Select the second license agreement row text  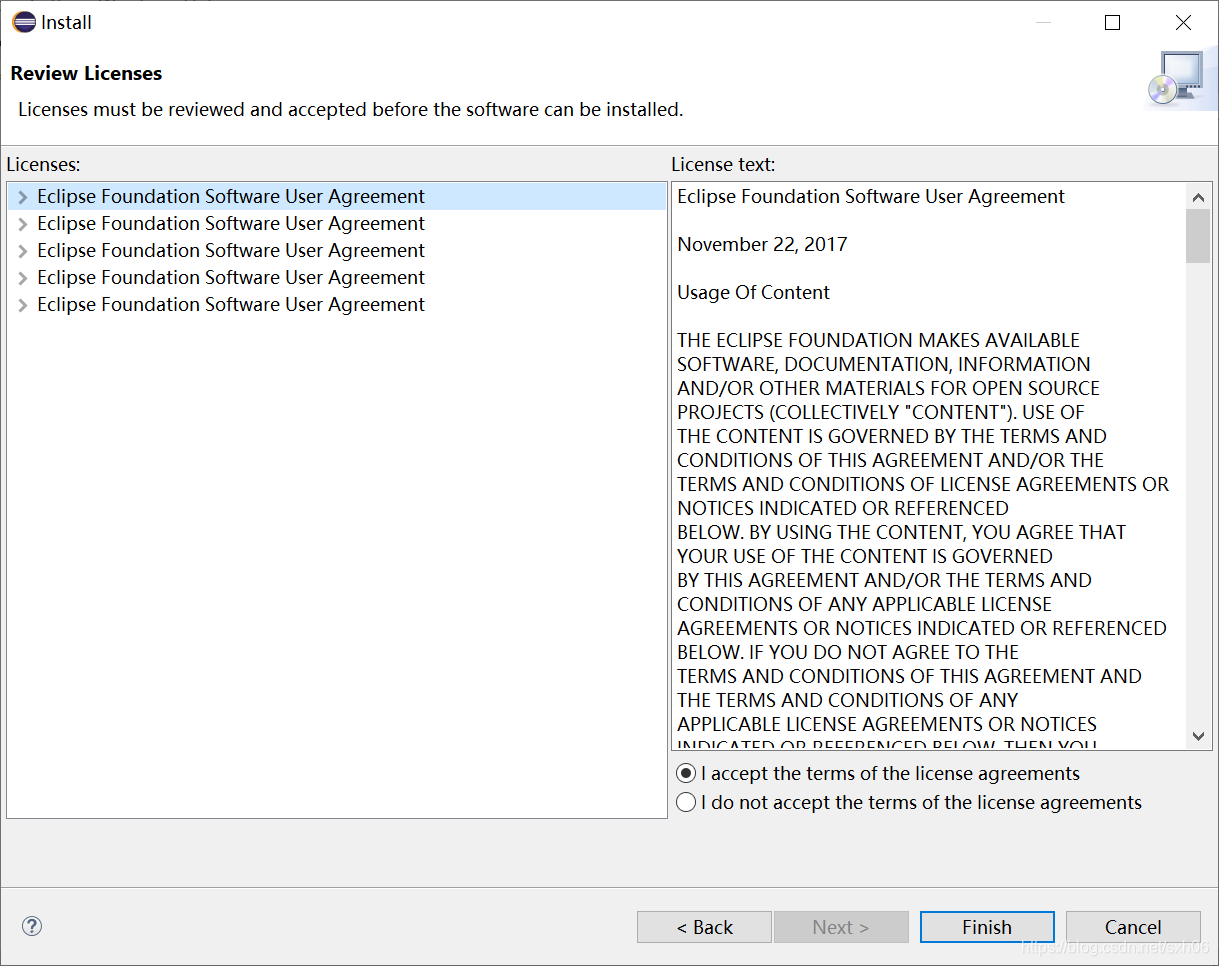pos(231,224)
